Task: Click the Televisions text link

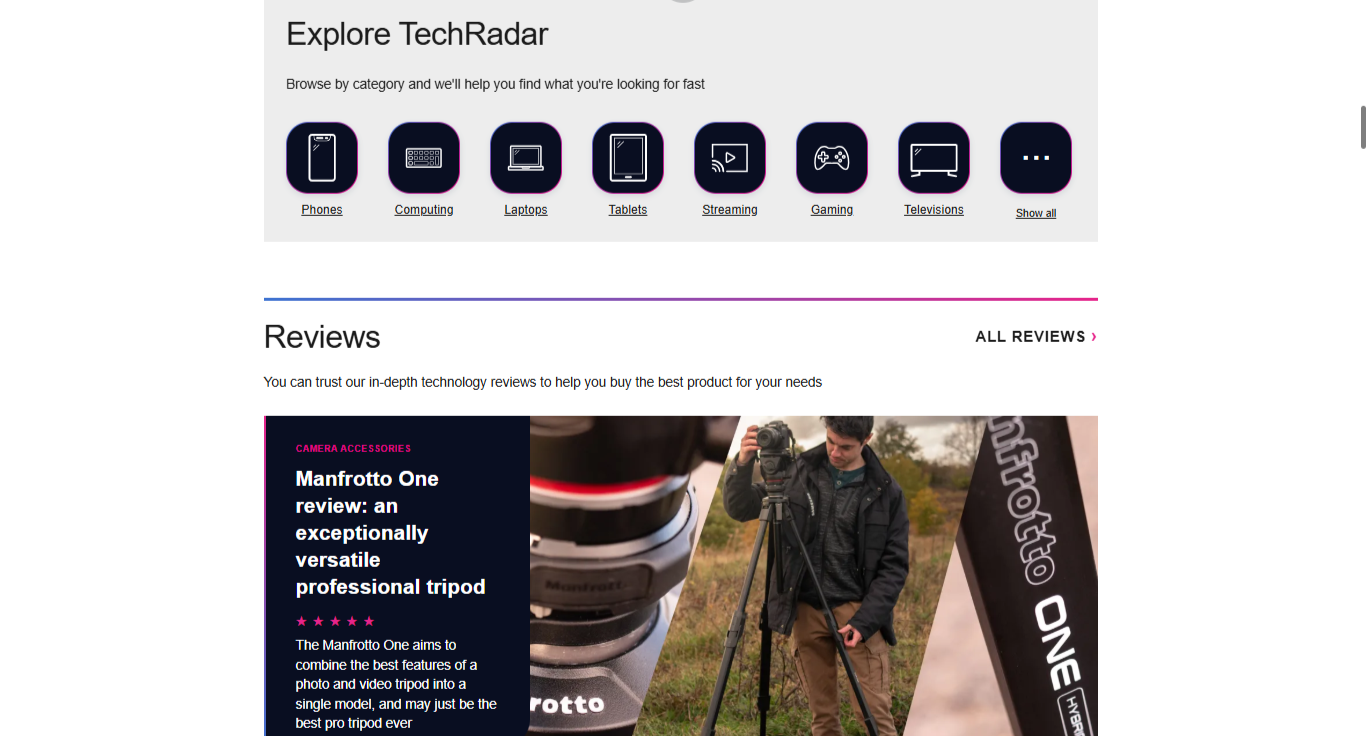Action: [933, 209]
